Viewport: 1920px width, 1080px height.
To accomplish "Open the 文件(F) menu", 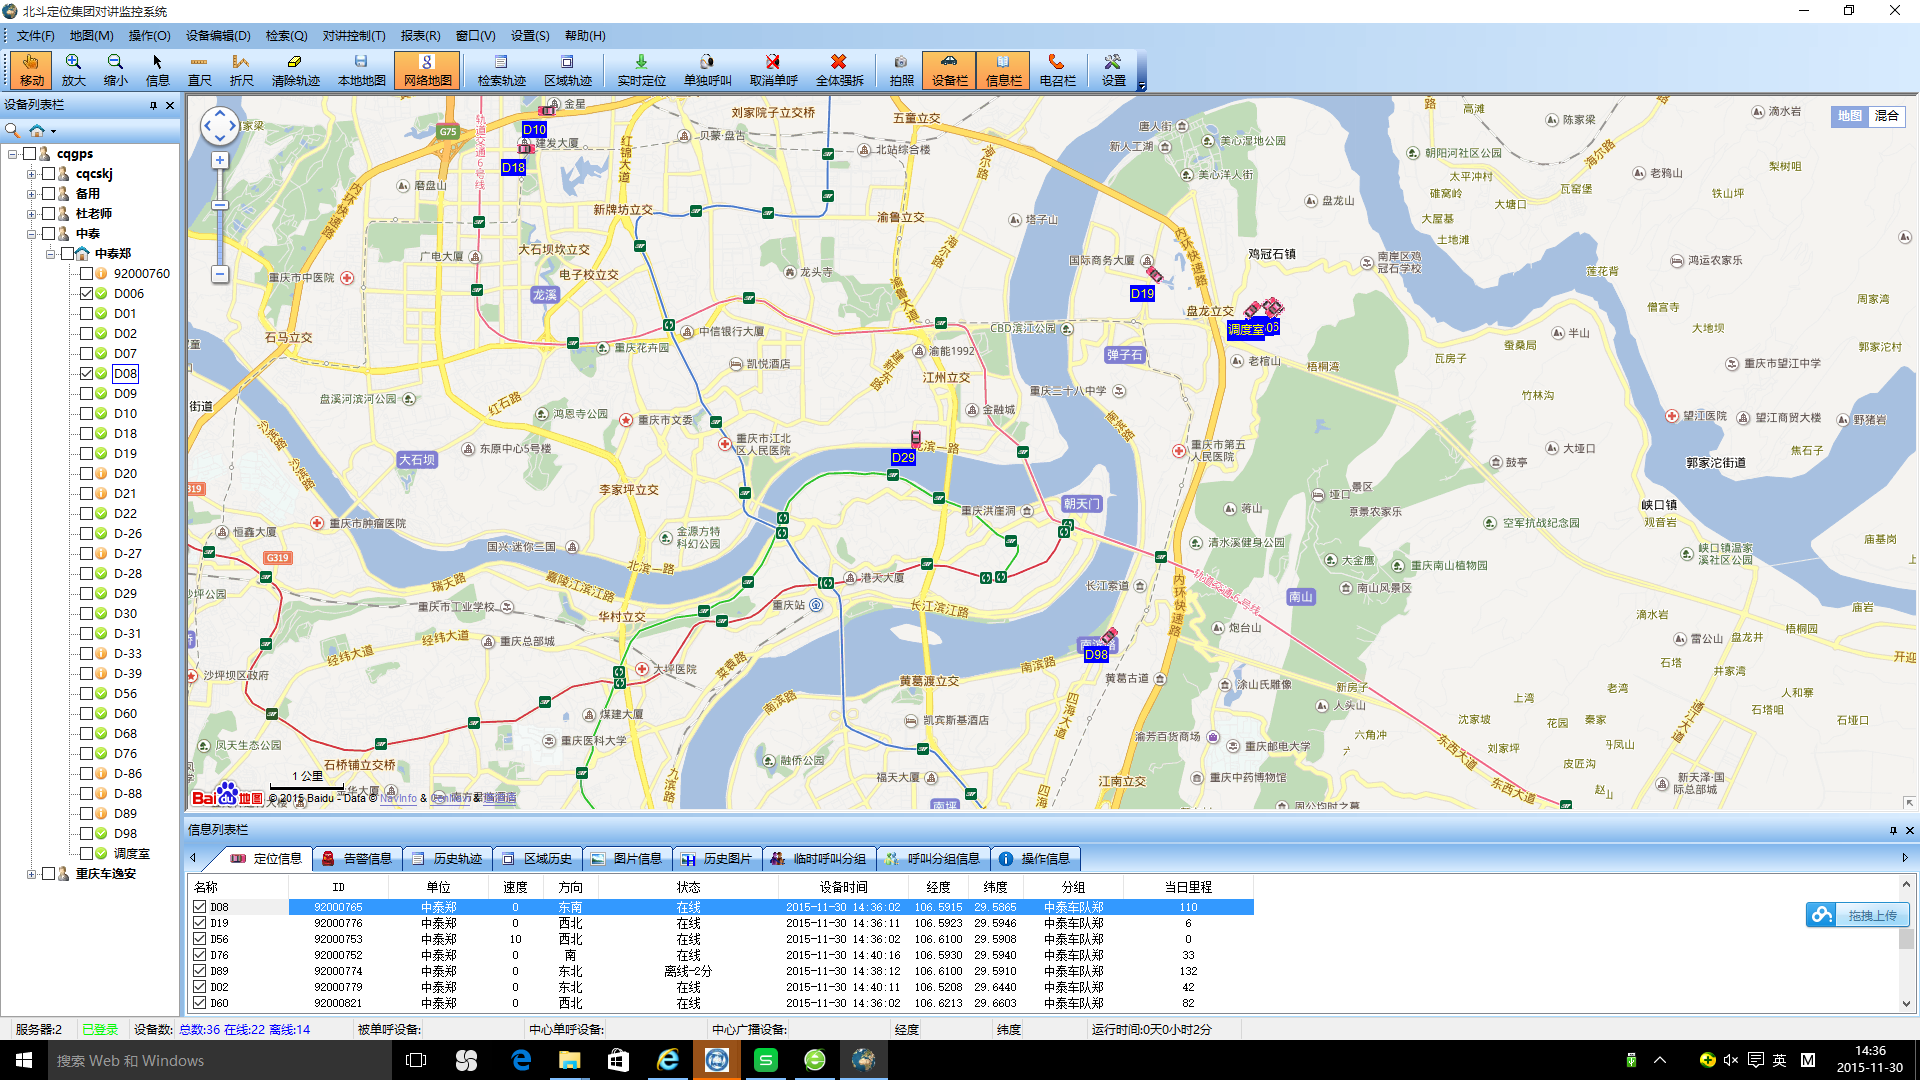I will coord(35,35).
